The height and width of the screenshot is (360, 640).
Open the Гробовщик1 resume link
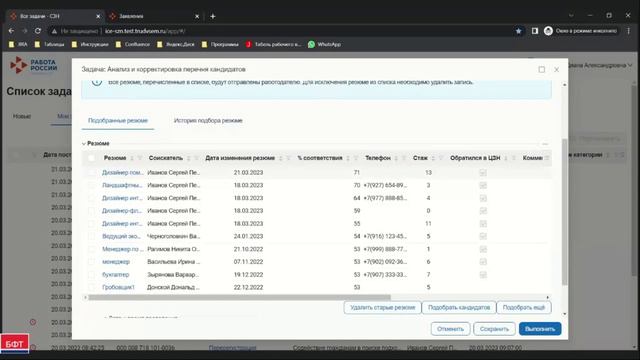click(x=118, y=287)
